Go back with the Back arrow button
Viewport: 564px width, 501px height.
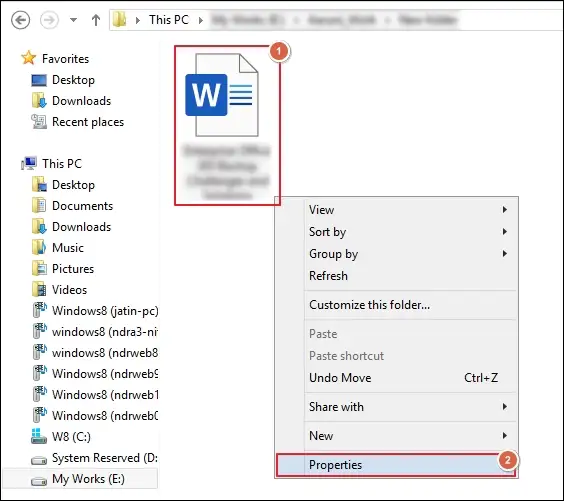(21, 20)
